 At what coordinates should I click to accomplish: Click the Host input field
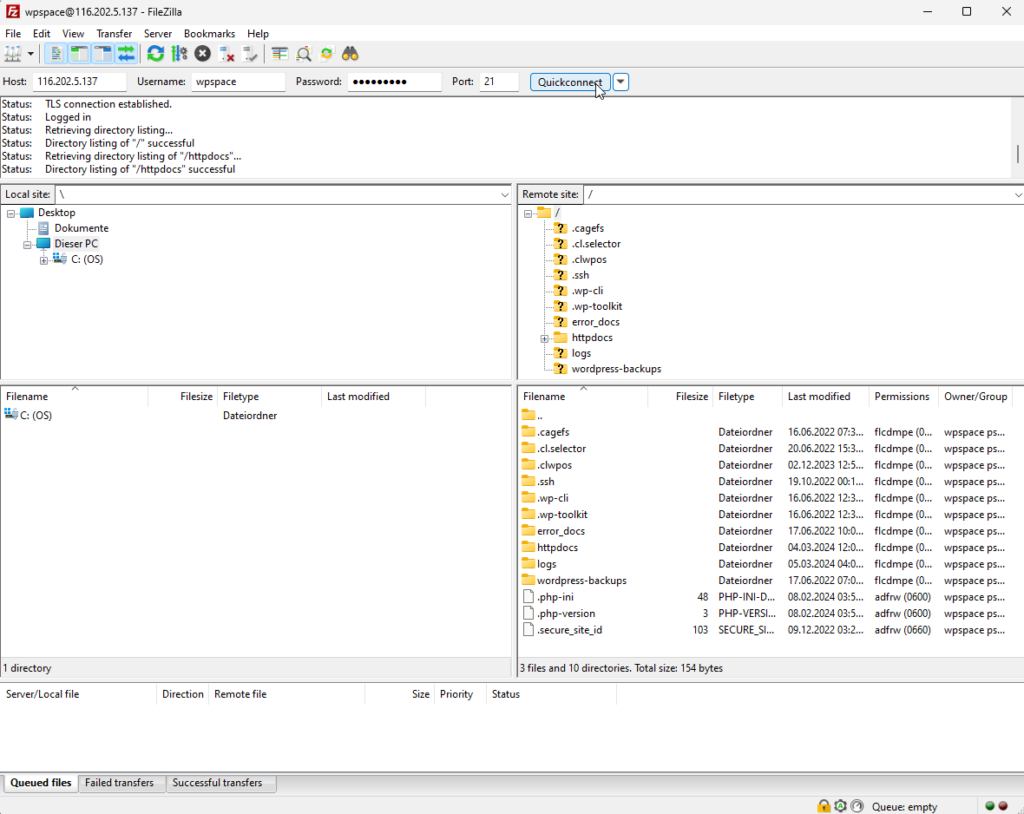pyautogui.click(x=79, y=82)
